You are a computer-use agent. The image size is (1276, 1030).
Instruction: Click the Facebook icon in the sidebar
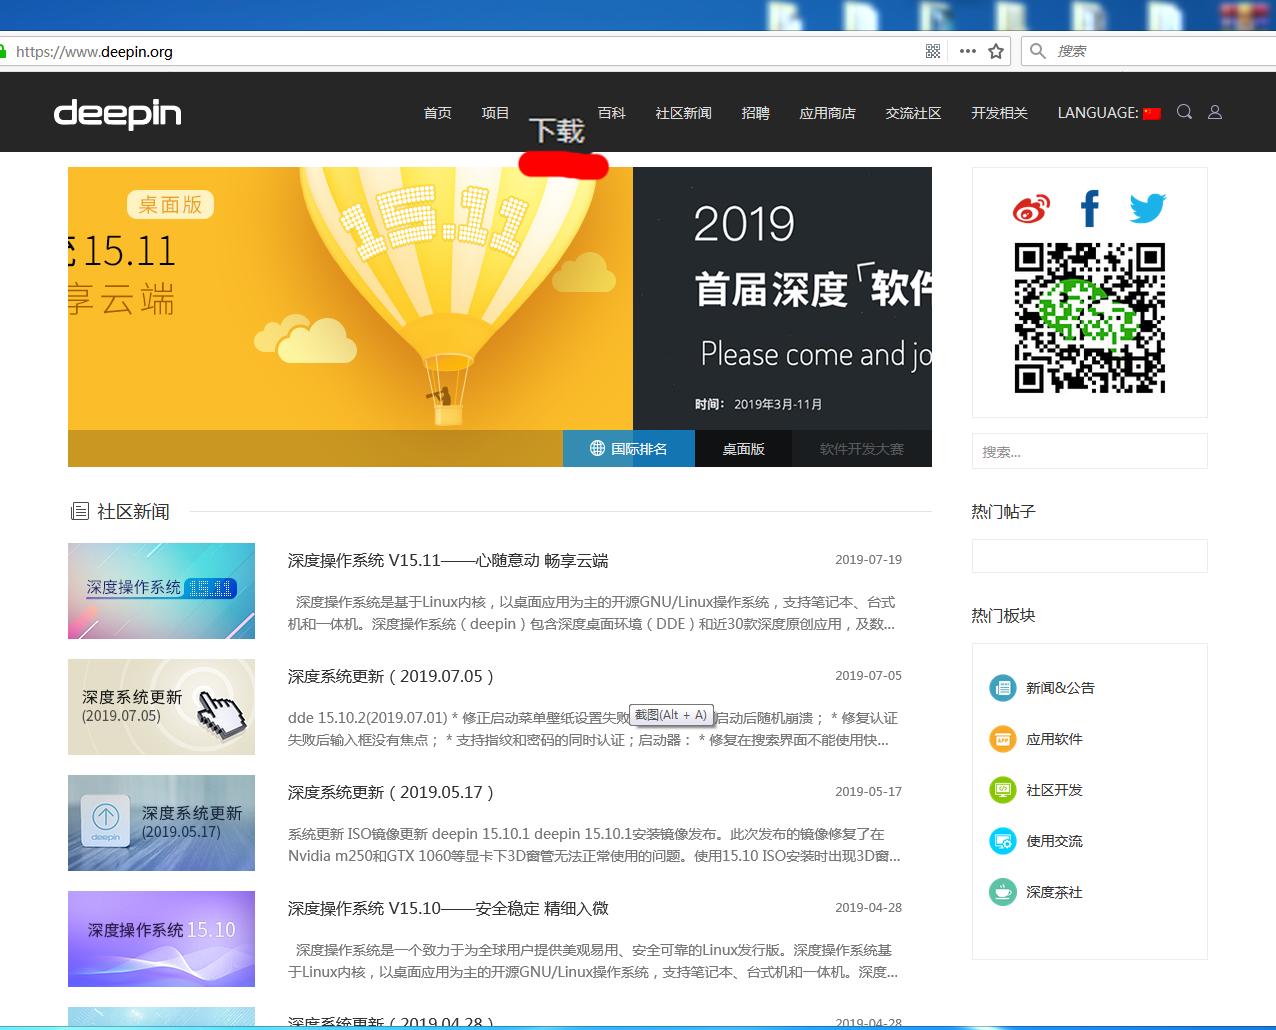tap(1089, 208)
